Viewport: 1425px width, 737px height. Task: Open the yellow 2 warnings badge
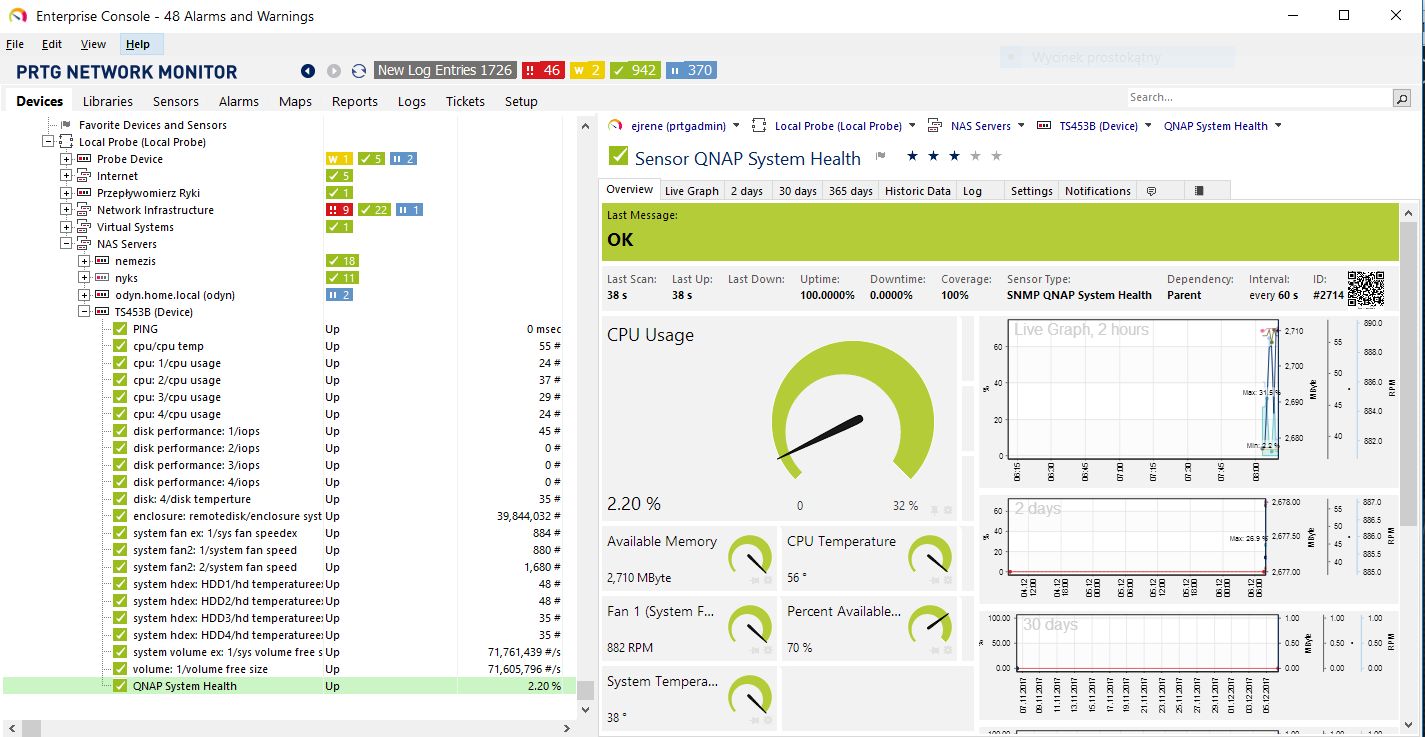click(x=587, y=70)
